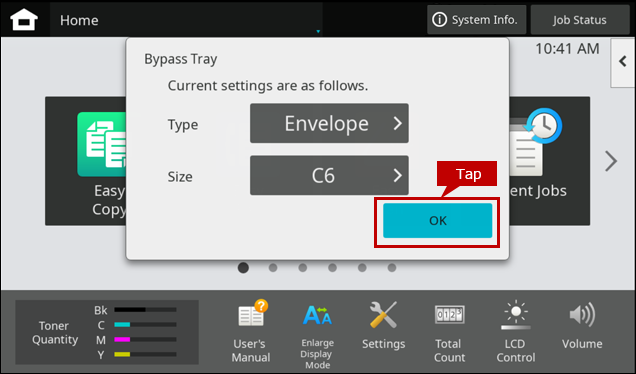Check black (Bk) toner level bar
This screenshot has width=636, height=374.
pyautogui.click(x=145, y=310)
